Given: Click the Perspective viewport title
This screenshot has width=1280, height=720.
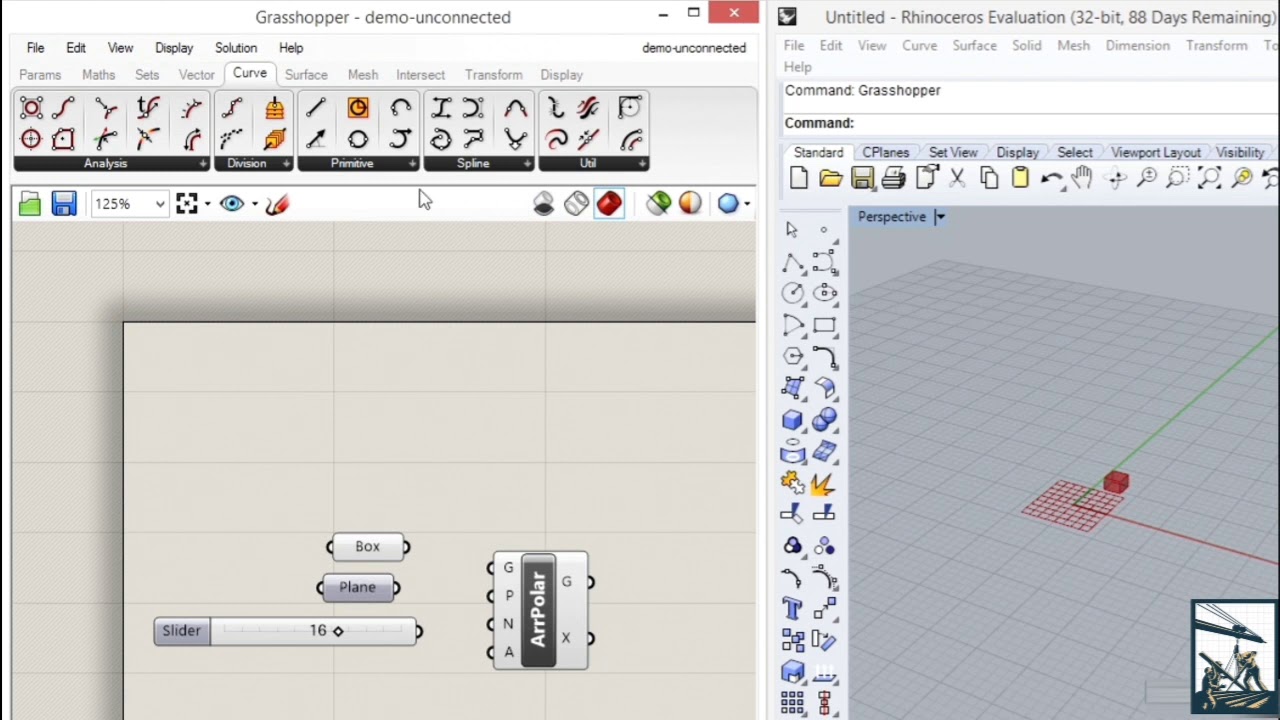Looking at the screenshot, I should (892, 217).
